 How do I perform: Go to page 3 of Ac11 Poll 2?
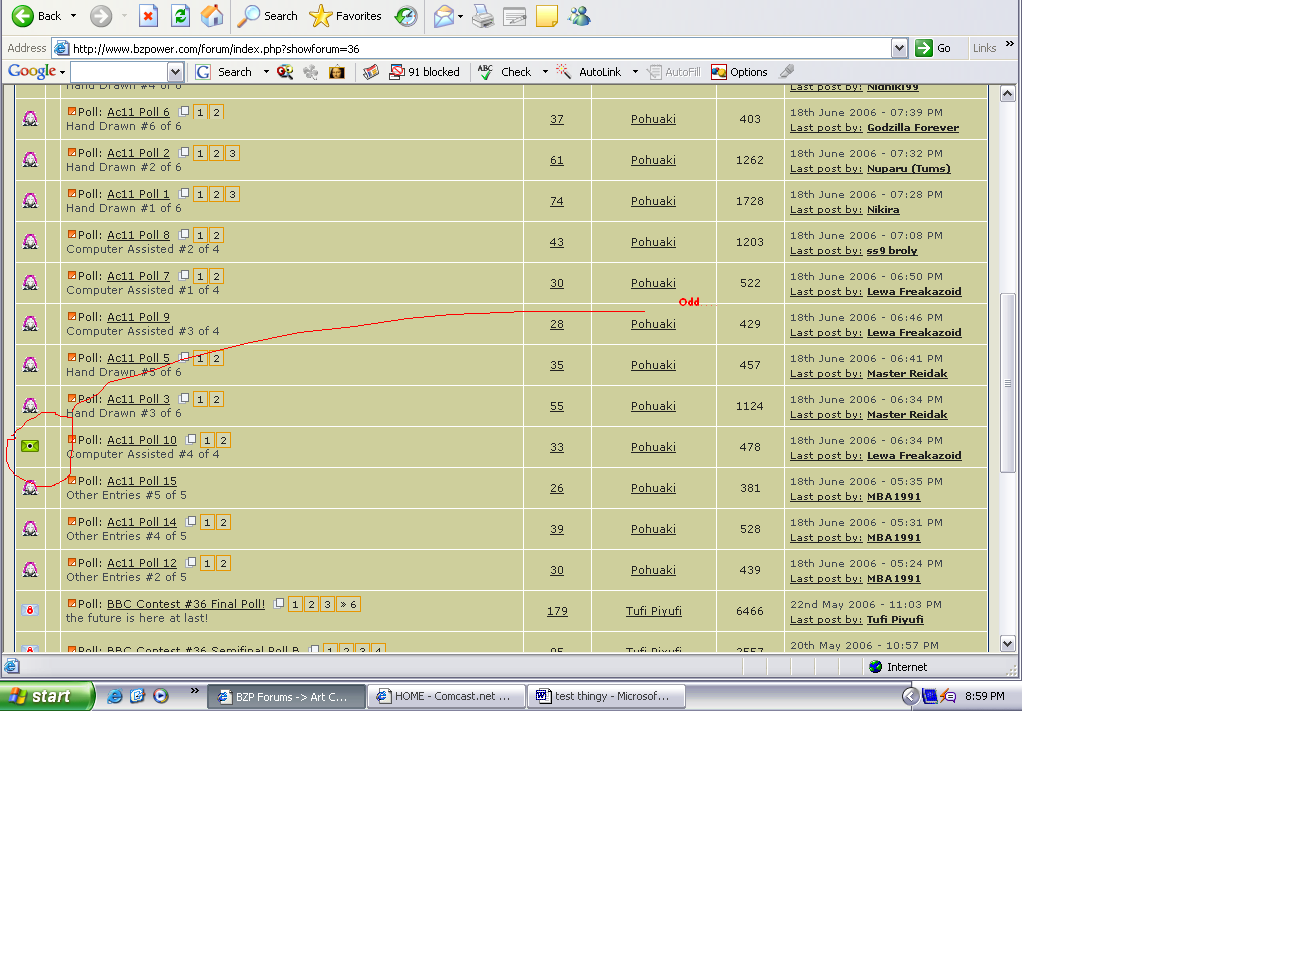click(x=232, y=153)
